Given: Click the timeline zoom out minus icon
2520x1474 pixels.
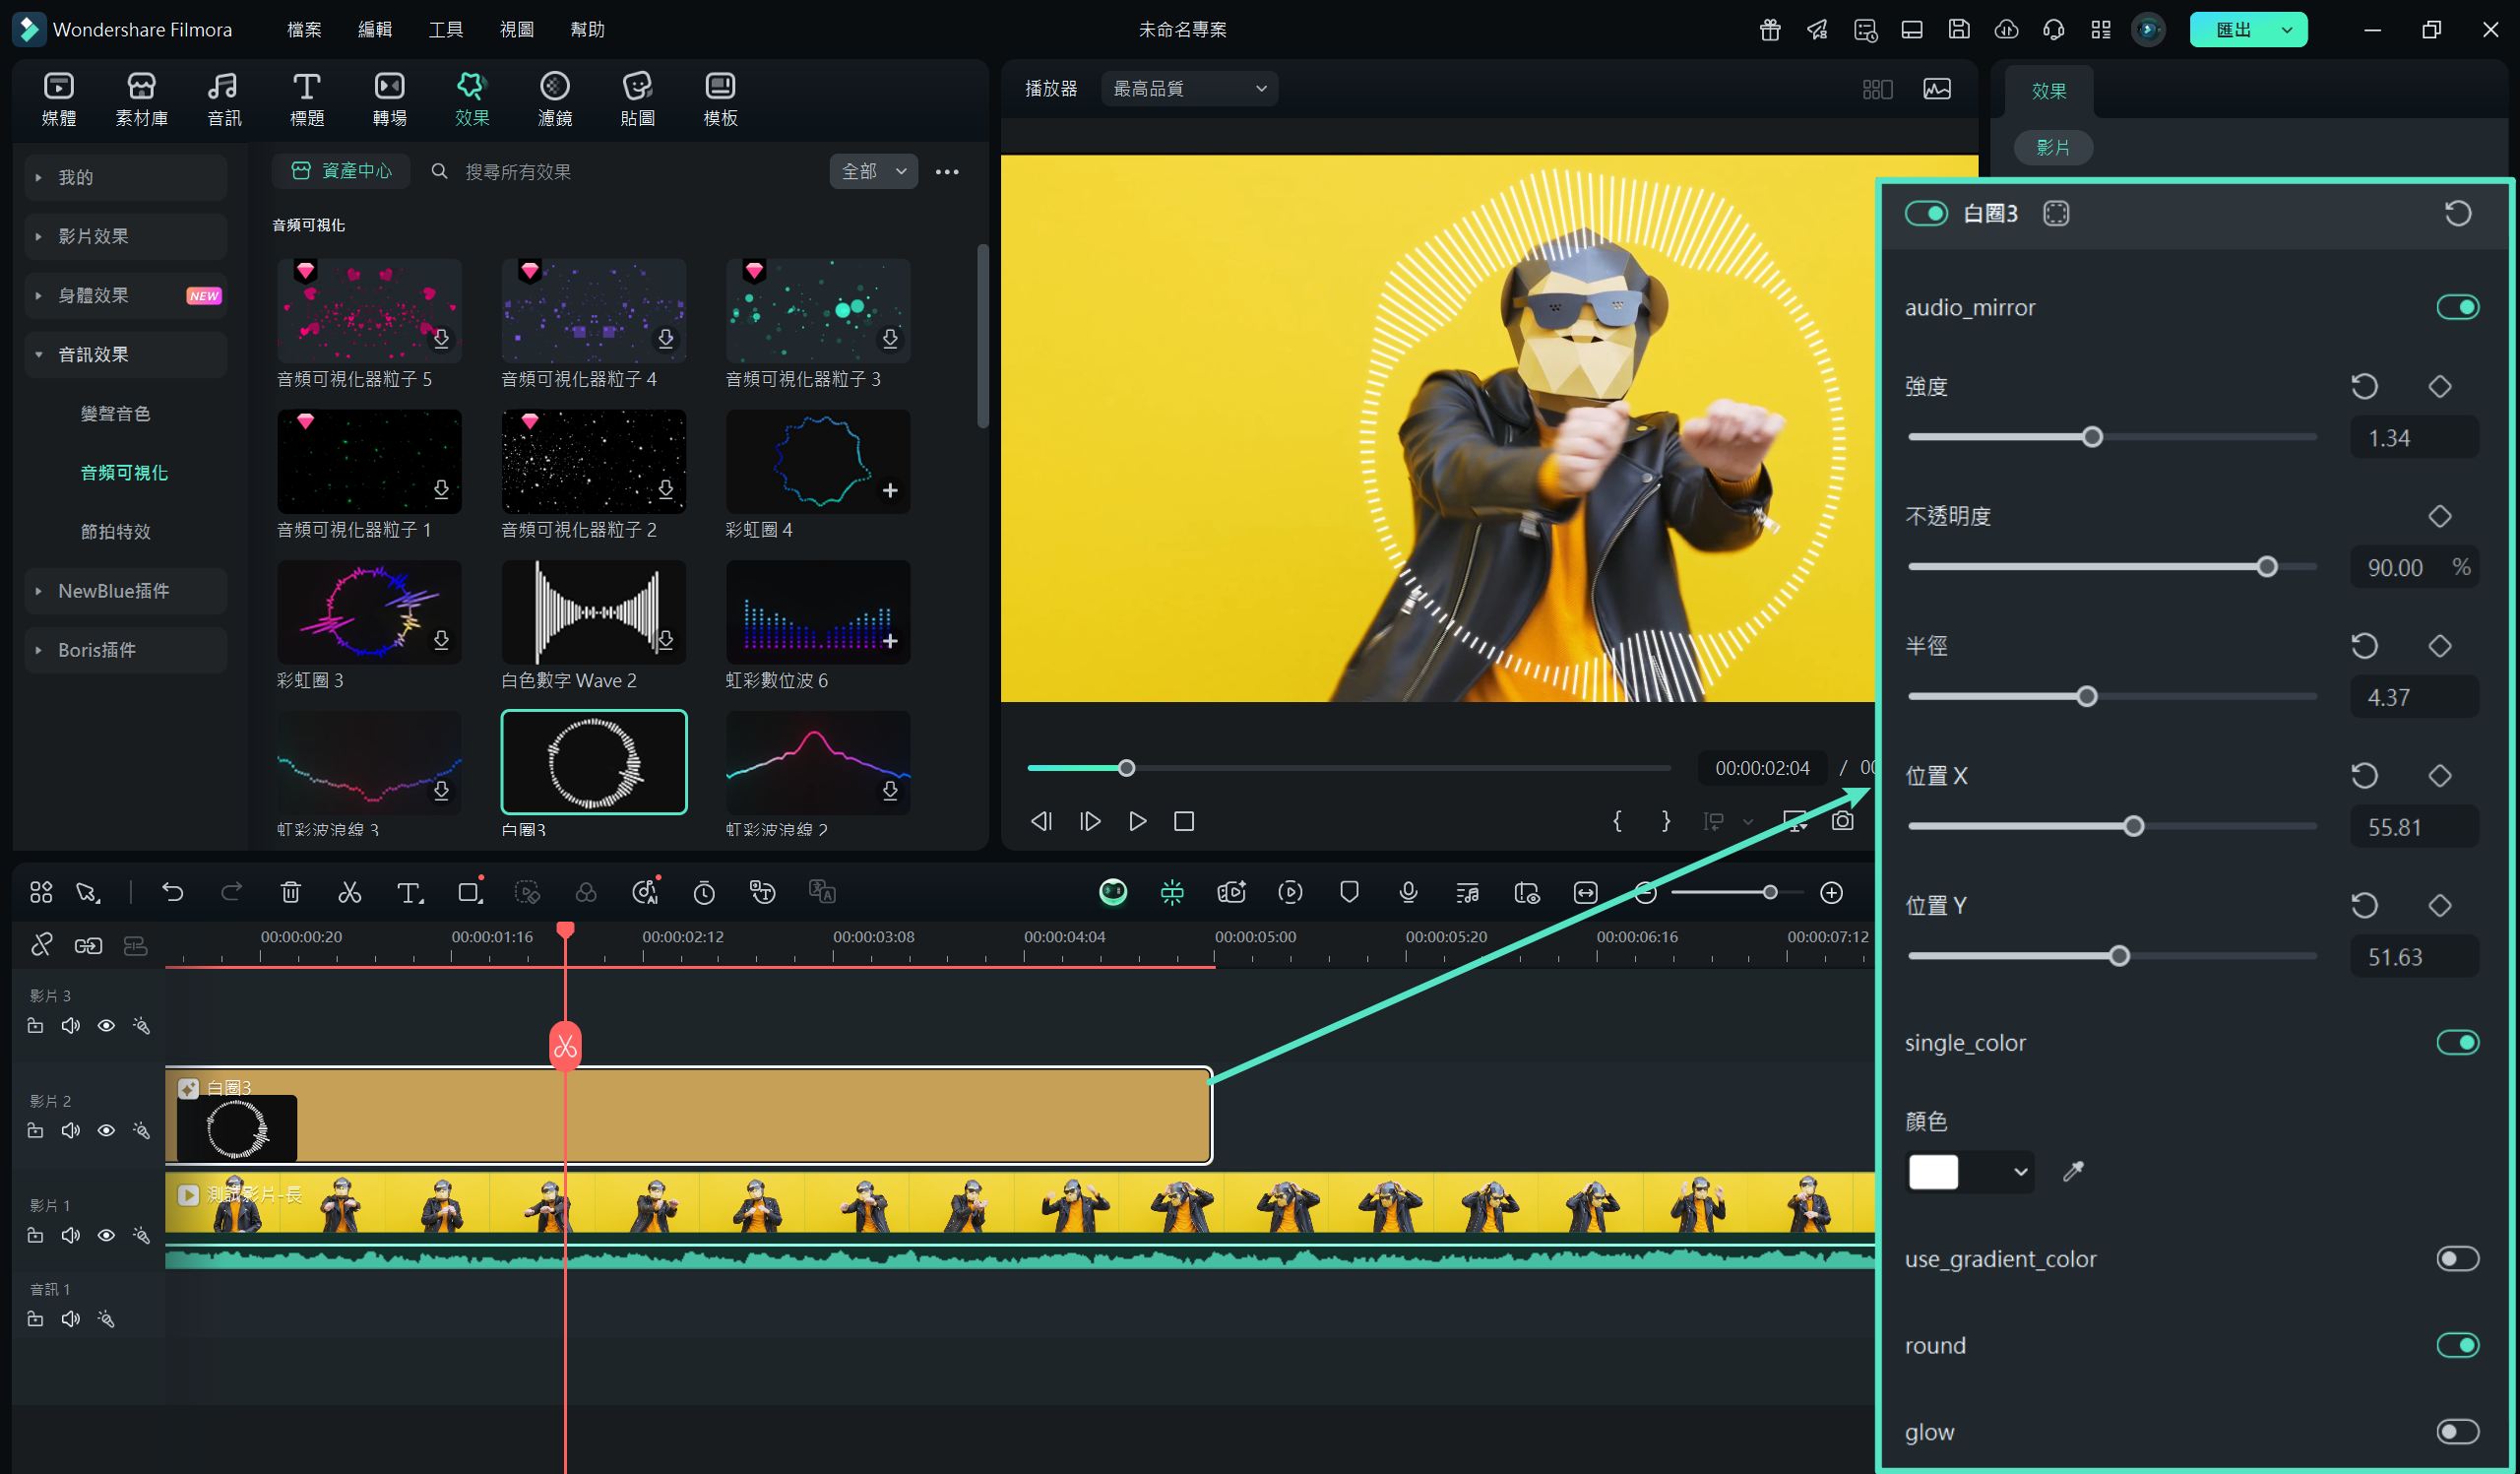Looking at the screenshot, I should coord(1645,892).
